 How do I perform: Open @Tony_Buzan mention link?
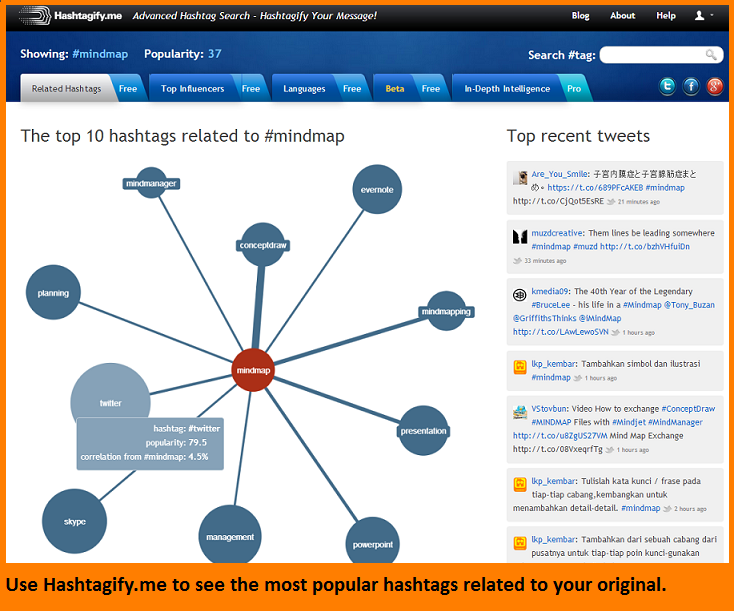[690, 305]
